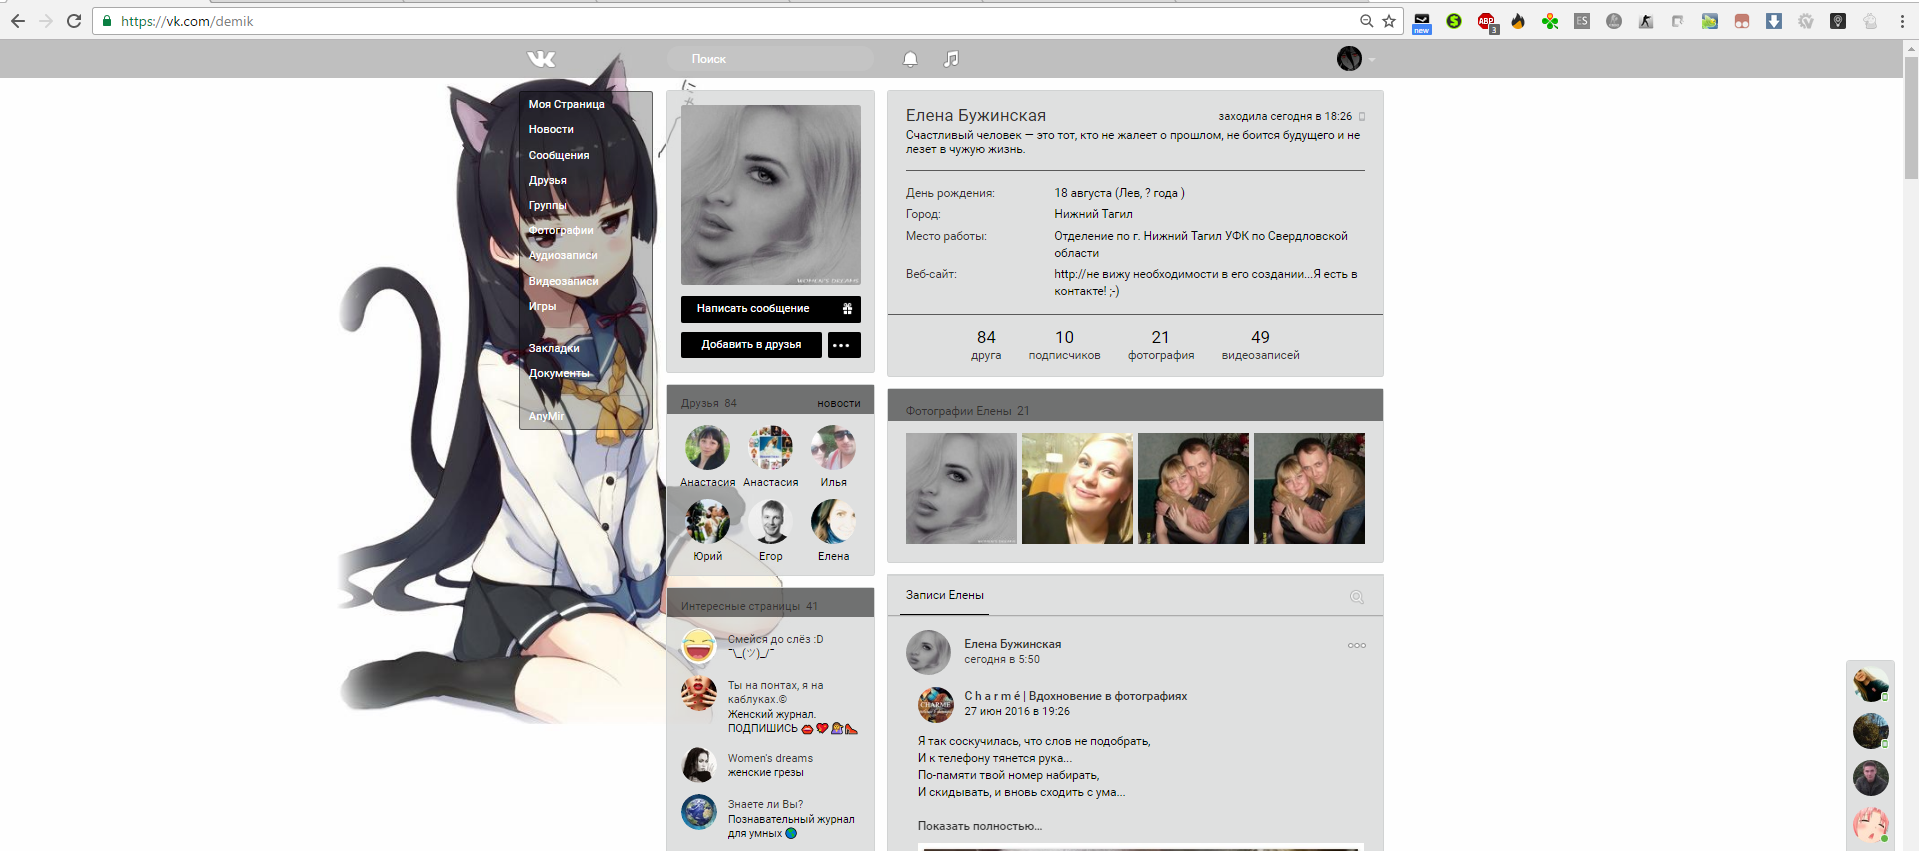
Task: Open the blue download arrow extension
Action: (x=1774, y=21)
